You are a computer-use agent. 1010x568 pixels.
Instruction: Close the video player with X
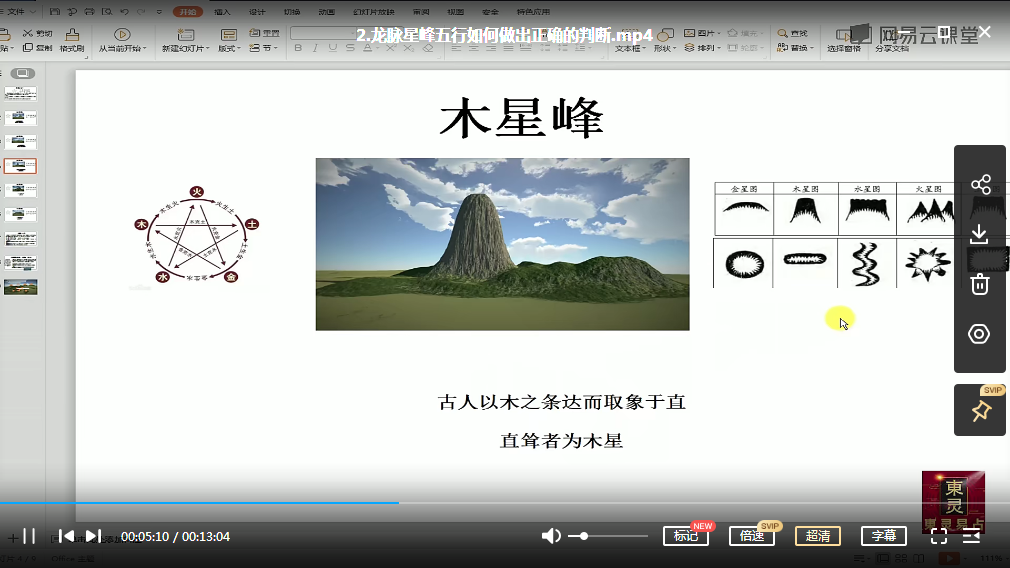tap(985, 32)
